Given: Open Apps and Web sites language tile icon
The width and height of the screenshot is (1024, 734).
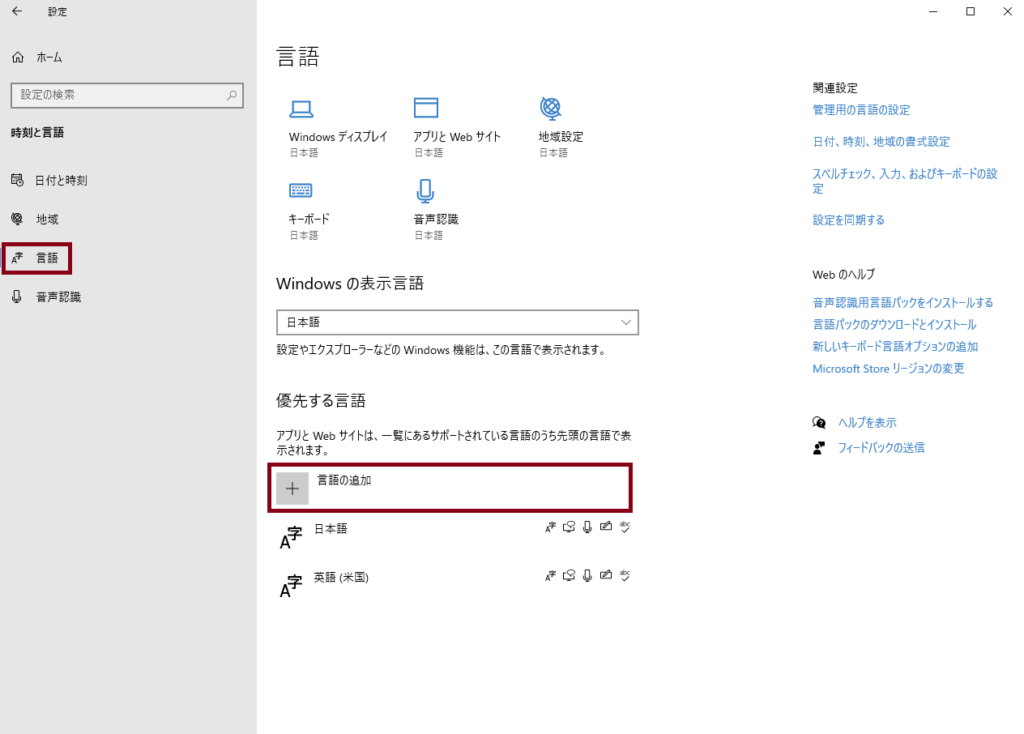Looking at the screenshot, I should pos(426,108).
